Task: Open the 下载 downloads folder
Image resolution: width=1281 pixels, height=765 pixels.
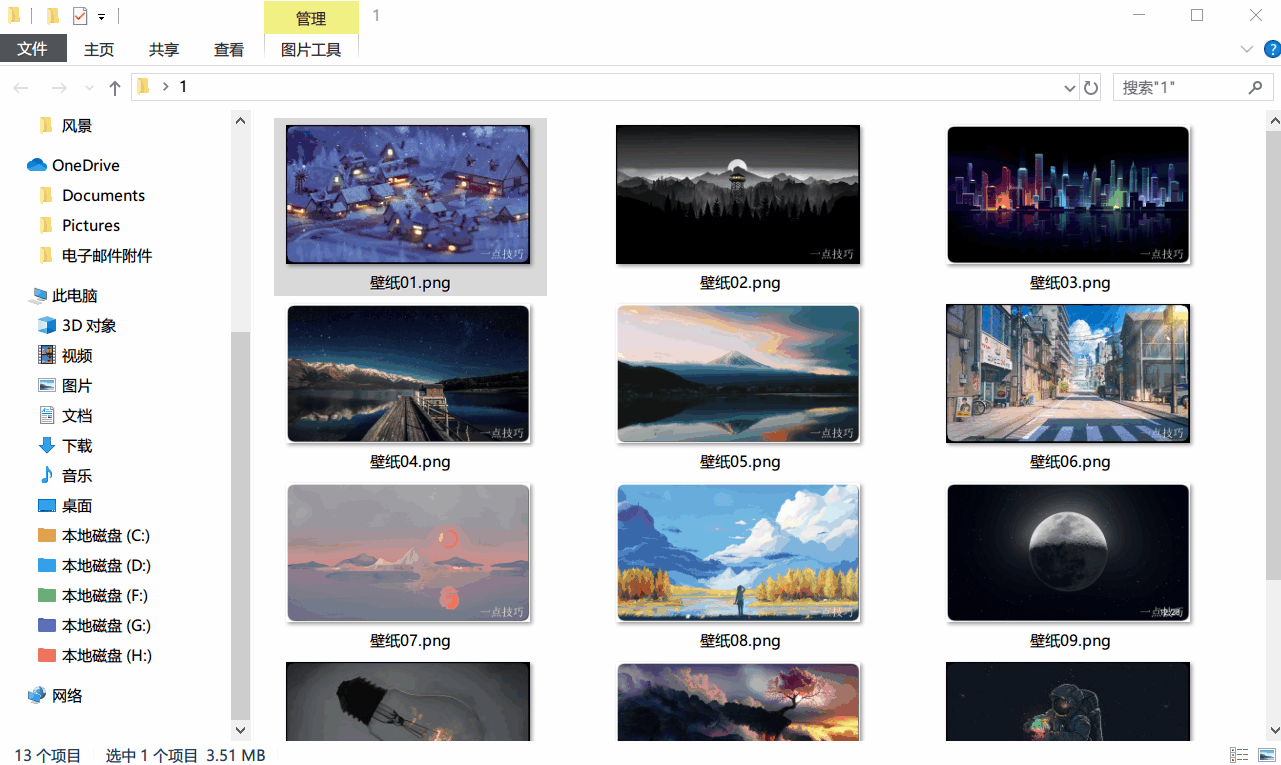Action: pyautogui.click(x=77, y=445)
